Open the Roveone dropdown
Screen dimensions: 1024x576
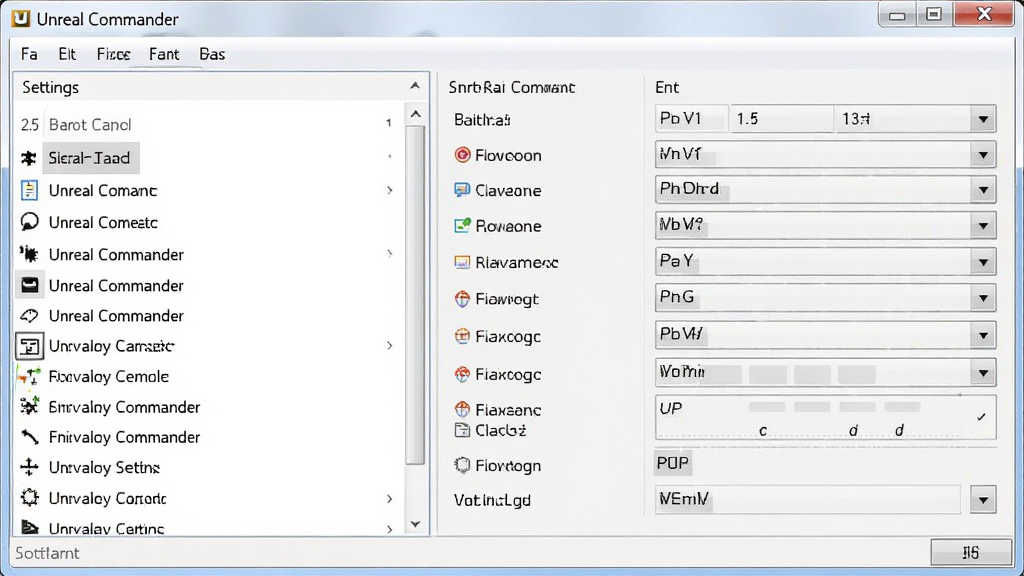tap(983, 226)
